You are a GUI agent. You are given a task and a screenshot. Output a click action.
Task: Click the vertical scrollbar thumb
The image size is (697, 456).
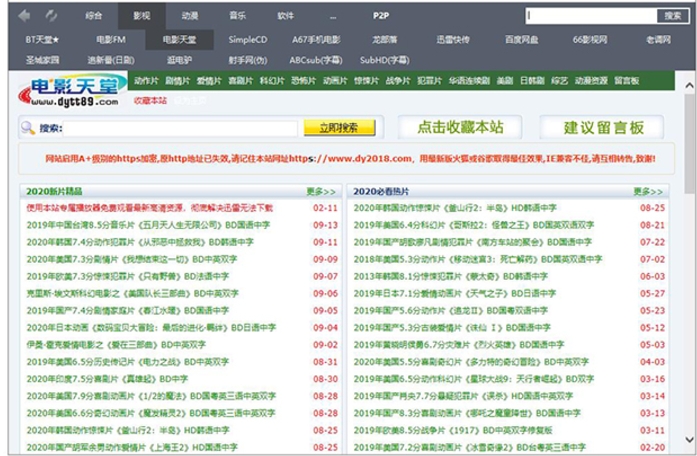coord(689,143)
